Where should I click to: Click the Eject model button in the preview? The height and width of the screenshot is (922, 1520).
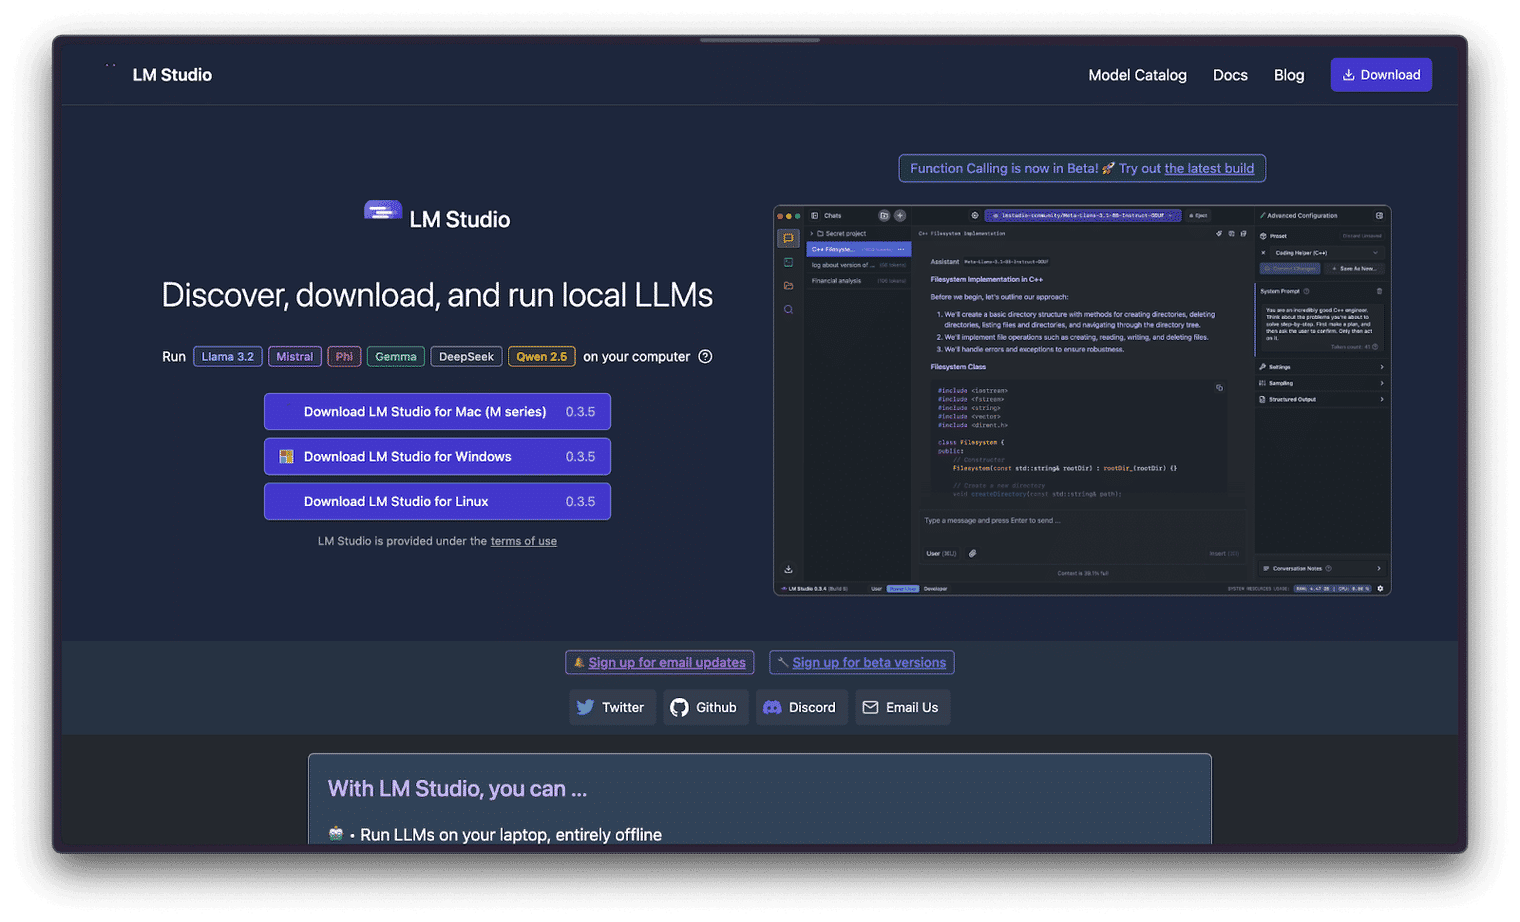[x=1199, y=215]
